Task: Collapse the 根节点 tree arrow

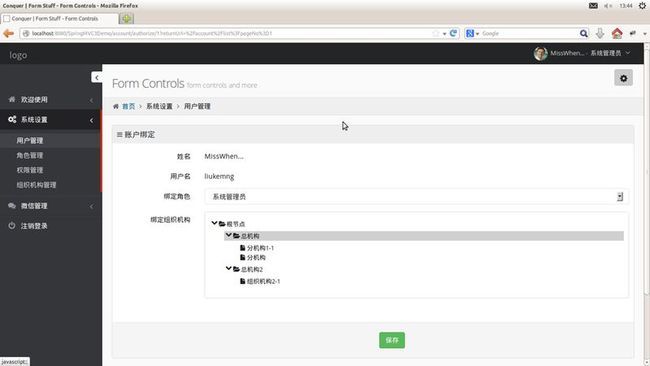Action: [214, 223]
